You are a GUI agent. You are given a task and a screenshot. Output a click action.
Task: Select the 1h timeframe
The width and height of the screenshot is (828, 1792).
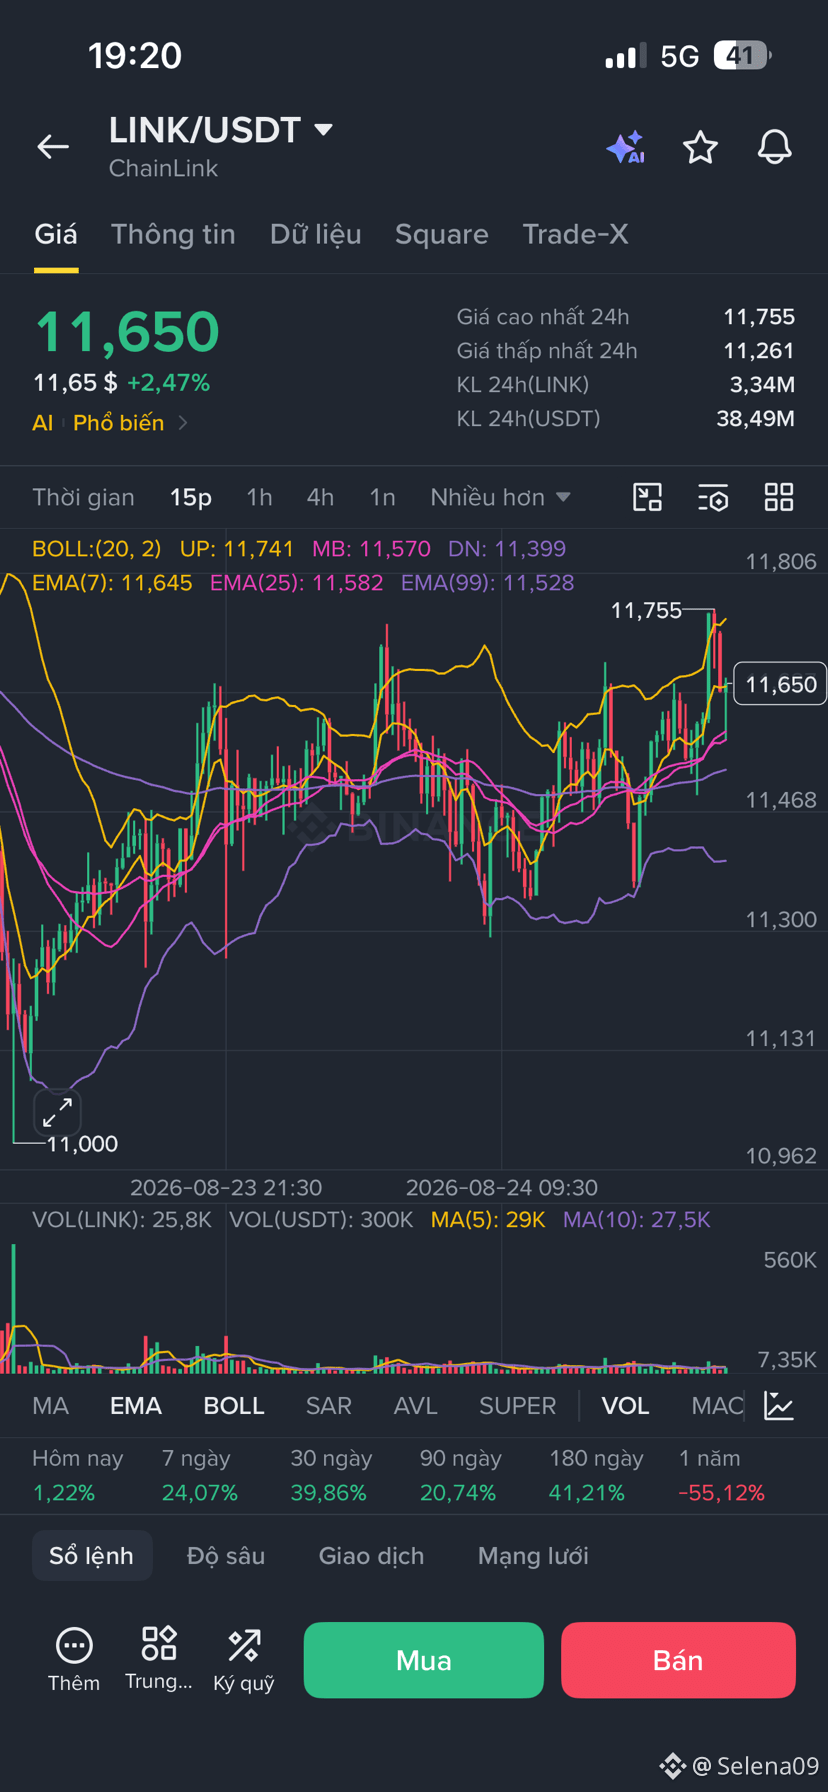click(x=259, y=497)
